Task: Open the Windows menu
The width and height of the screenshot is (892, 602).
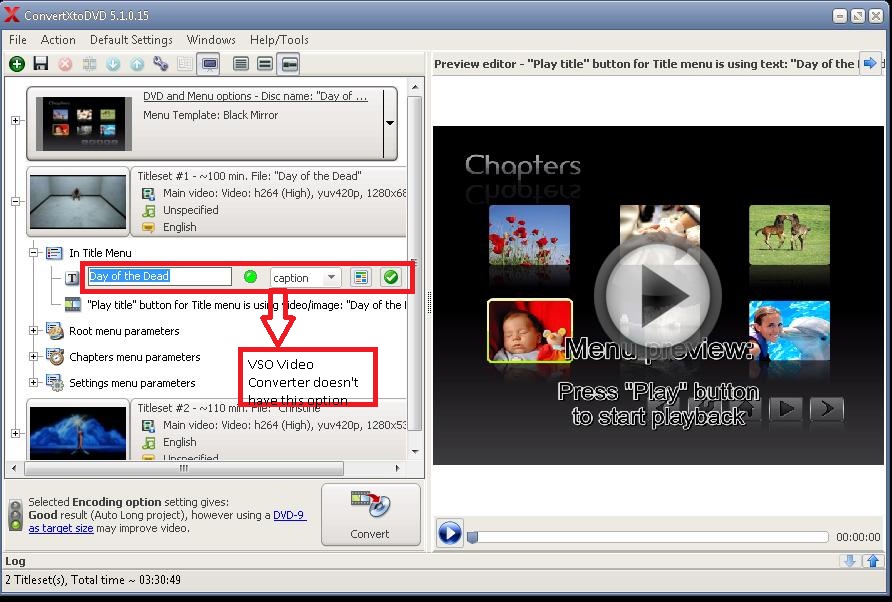Action: tap(211, 40)
